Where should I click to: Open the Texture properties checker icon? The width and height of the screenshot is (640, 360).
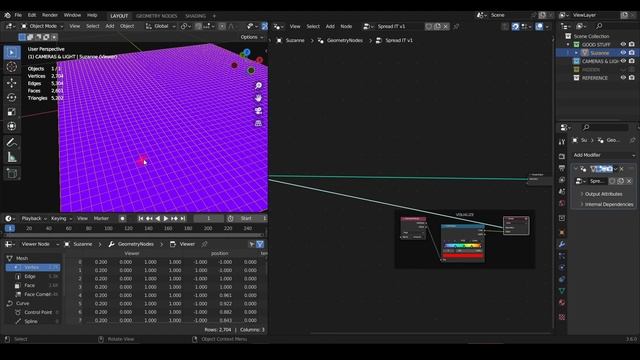[562, 317]
